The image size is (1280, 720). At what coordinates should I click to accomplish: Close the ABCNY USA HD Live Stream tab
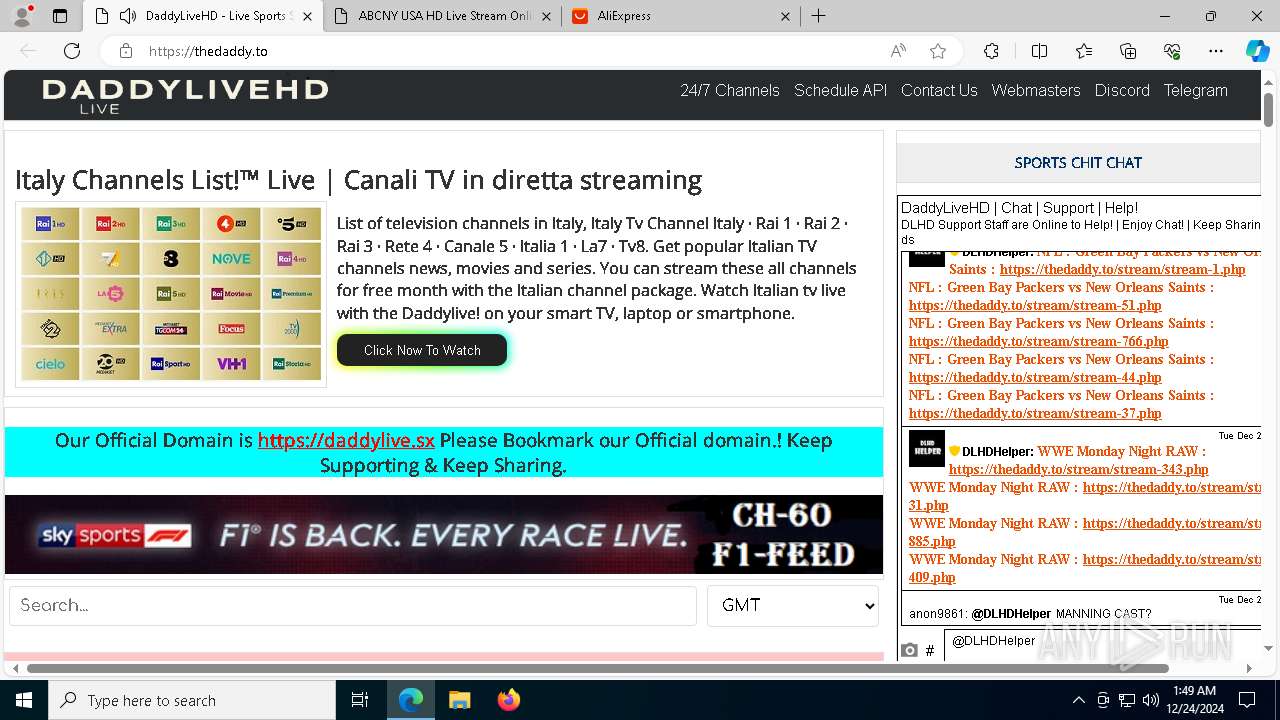(x=547, y=16)
